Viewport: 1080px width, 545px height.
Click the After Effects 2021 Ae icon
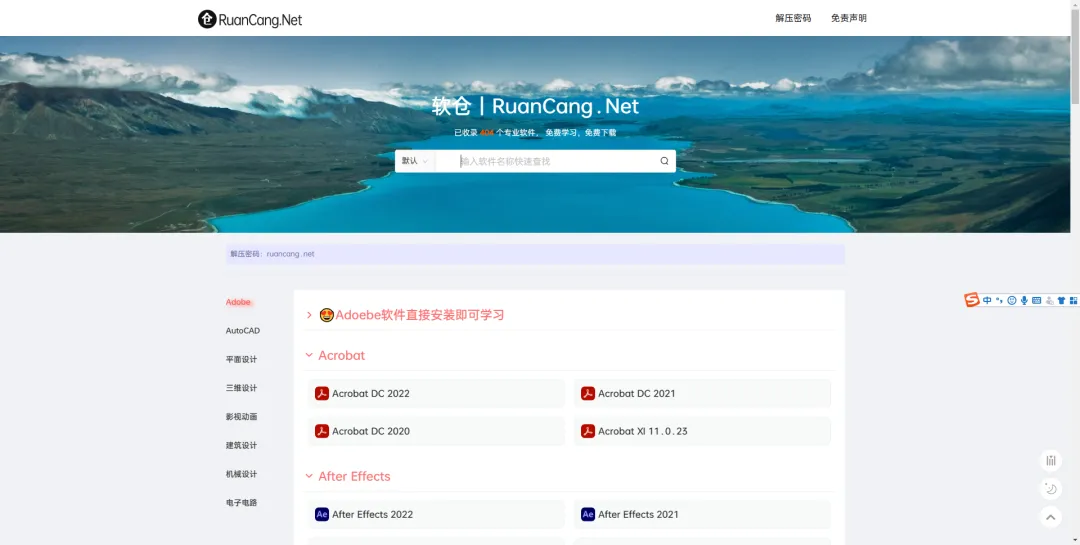click(588, 514)
